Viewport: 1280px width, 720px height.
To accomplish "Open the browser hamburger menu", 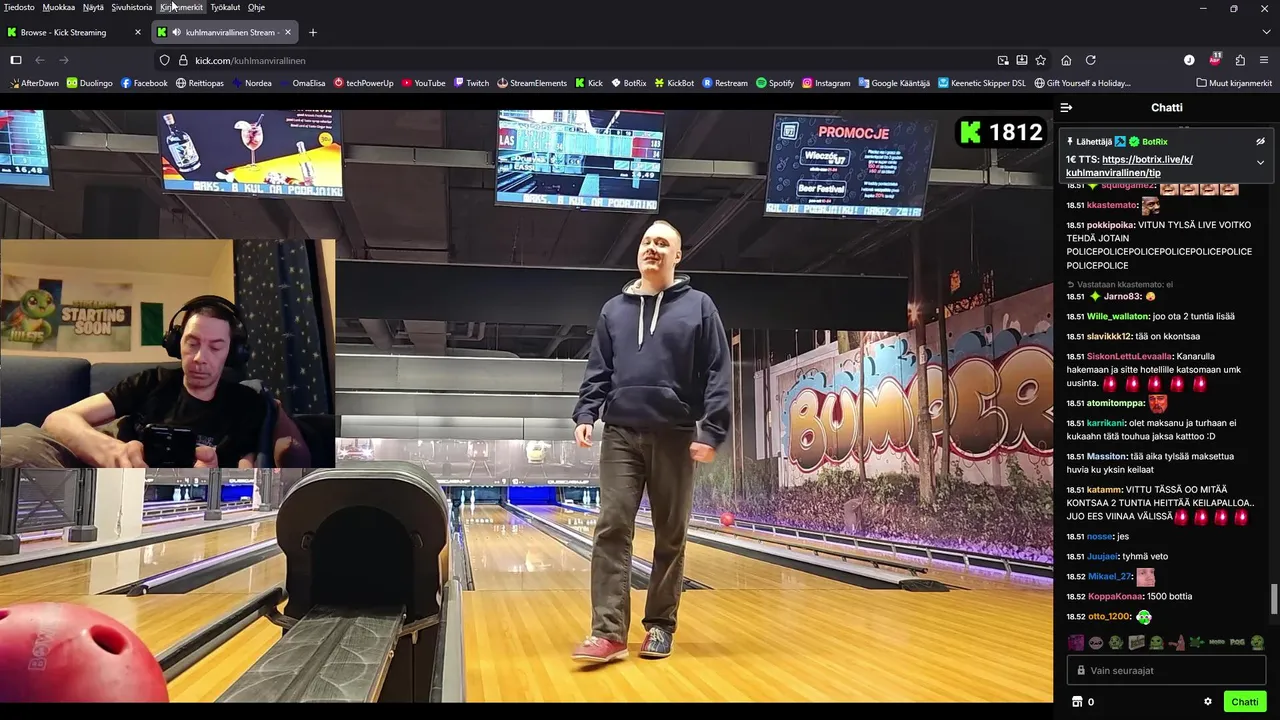I will click(1264, 60).
